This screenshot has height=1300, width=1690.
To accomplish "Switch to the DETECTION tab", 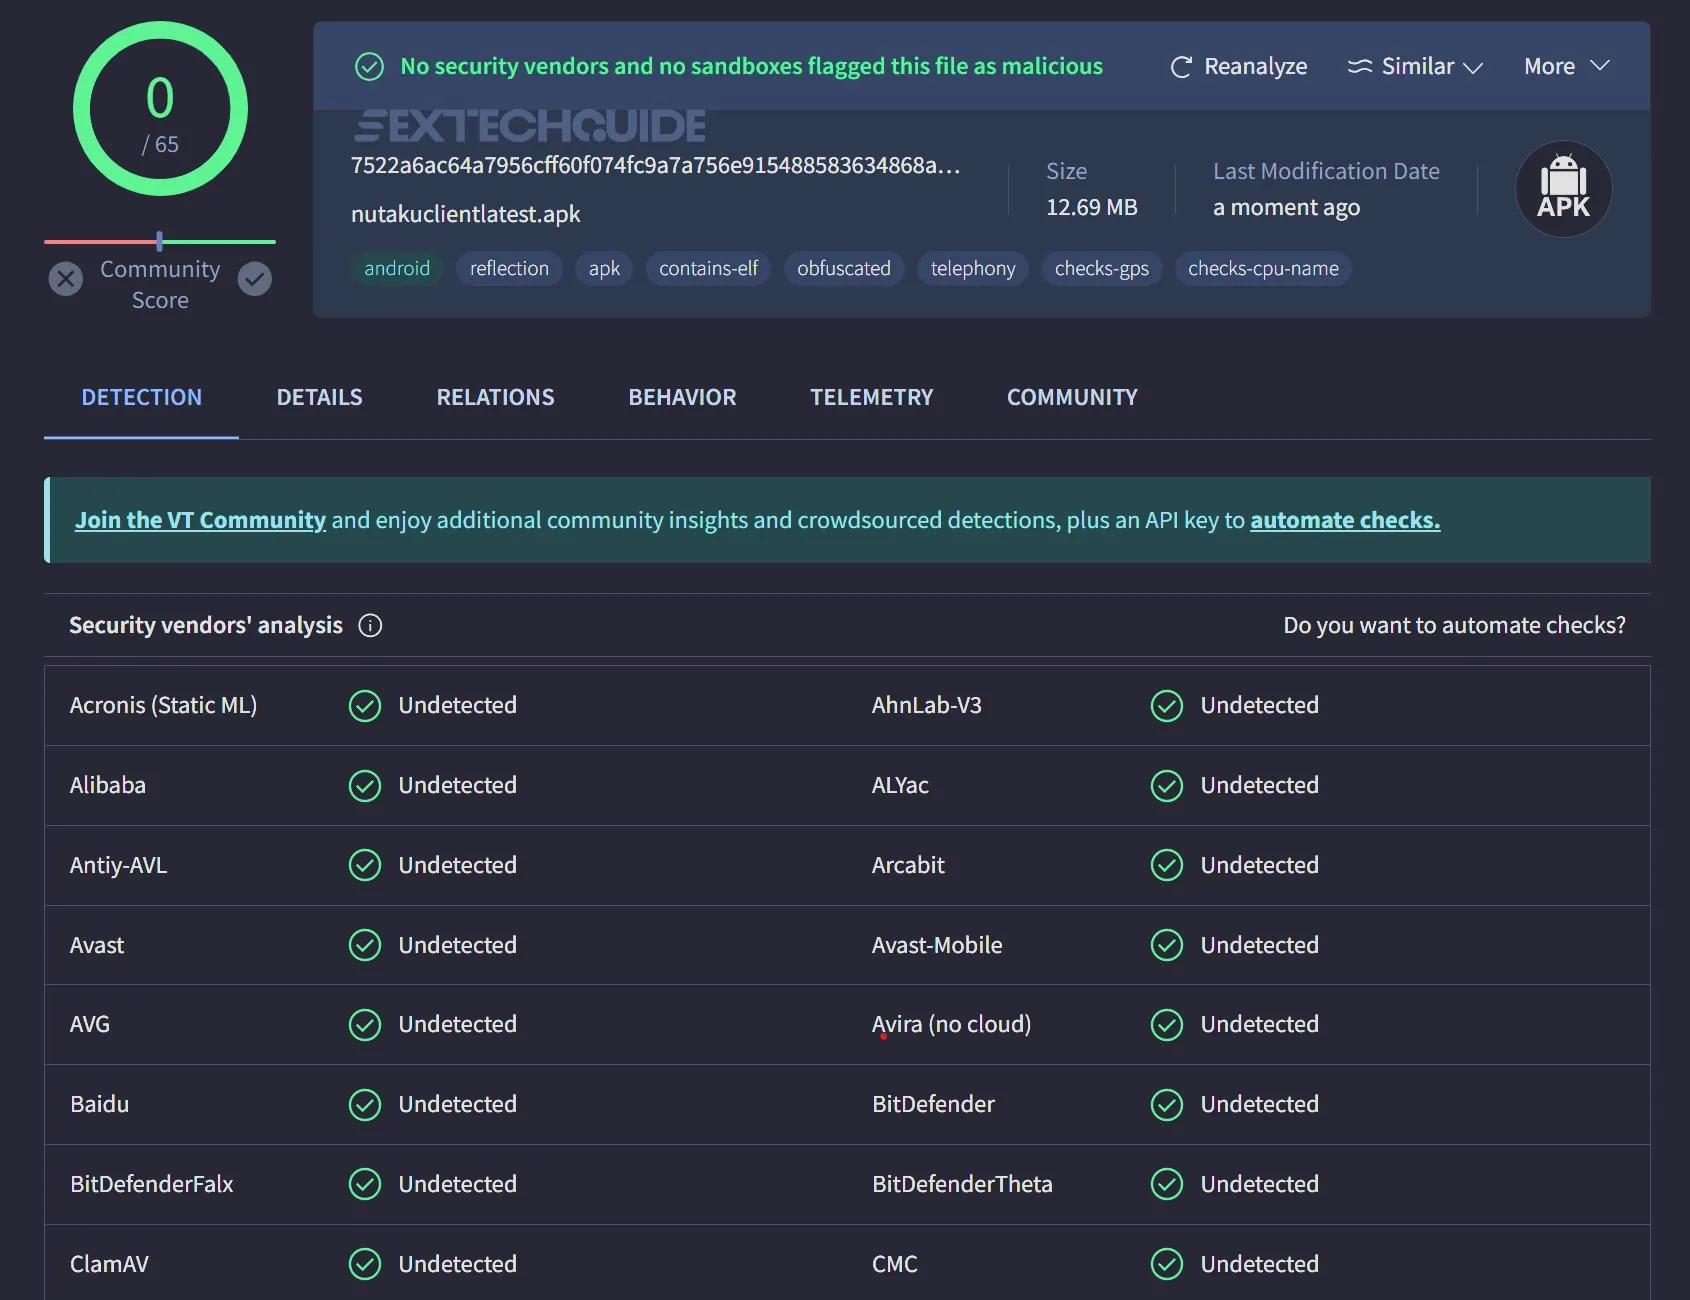I will [x=141, y=397].
